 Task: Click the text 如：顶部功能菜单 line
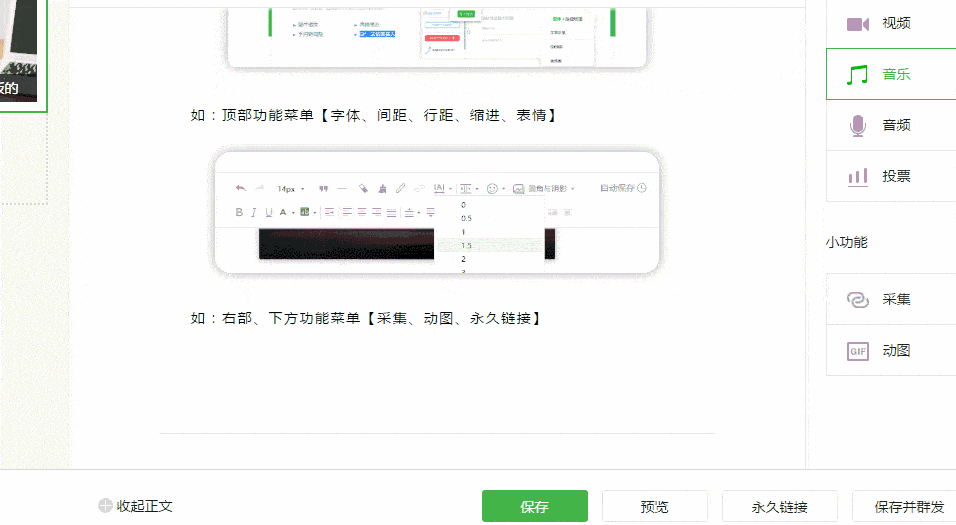(373, 115)
